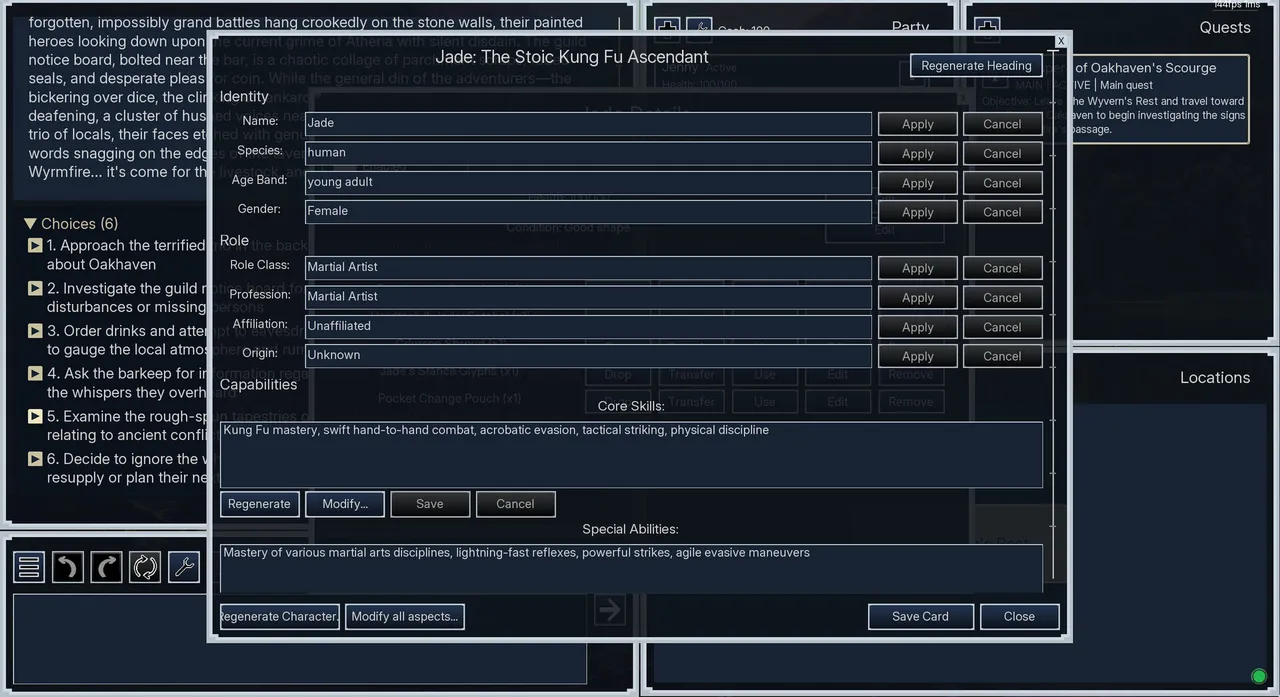Apply the Affiliation change

coord(917,327)
